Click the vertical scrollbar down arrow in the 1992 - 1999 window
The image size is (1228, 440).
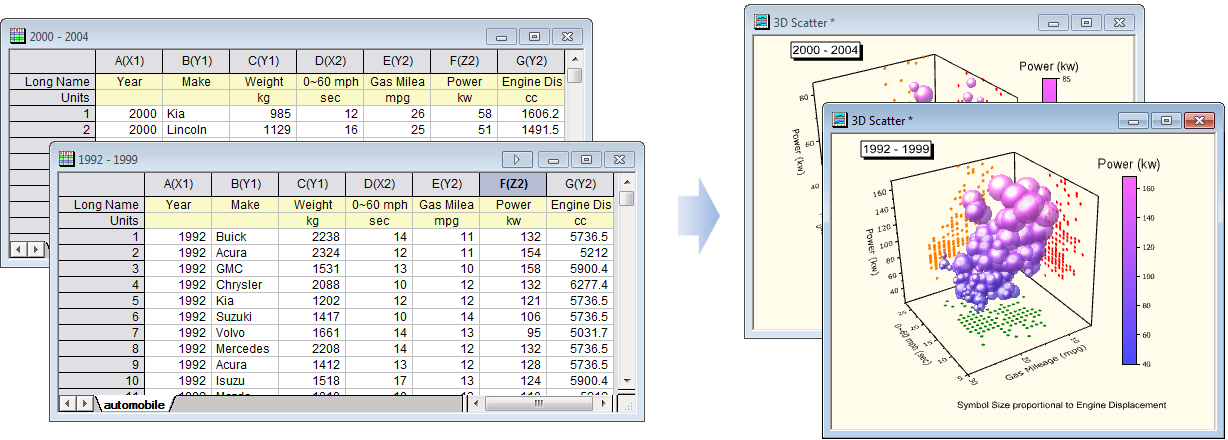point(627,380)
